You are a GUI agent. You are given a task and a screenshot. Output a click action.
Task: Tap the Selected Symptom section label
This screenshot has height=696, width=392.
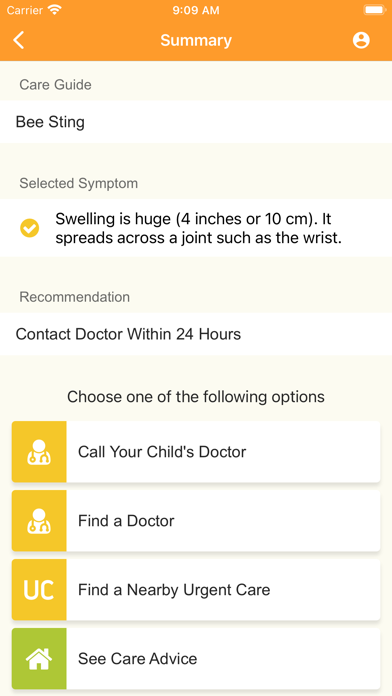pos(79,183)
